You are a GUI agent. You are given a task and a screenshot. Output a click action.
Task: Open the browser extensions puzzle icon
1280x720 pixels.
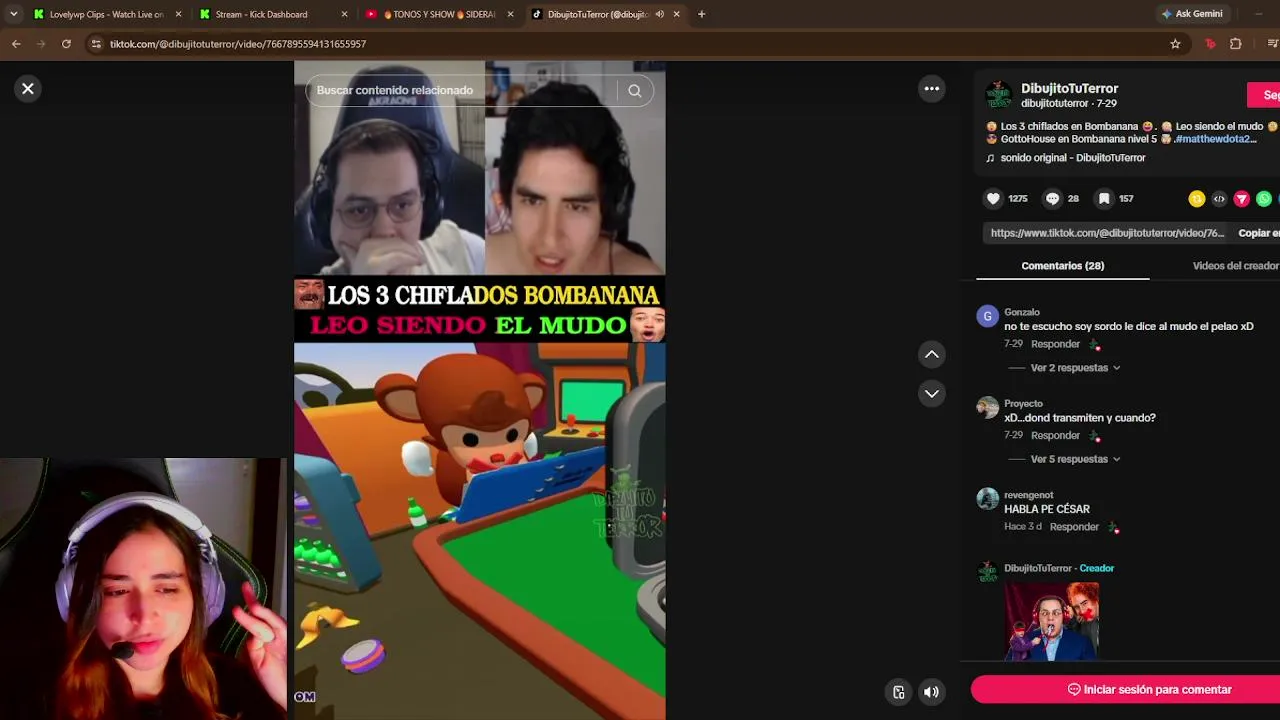tap(1236, 44)
